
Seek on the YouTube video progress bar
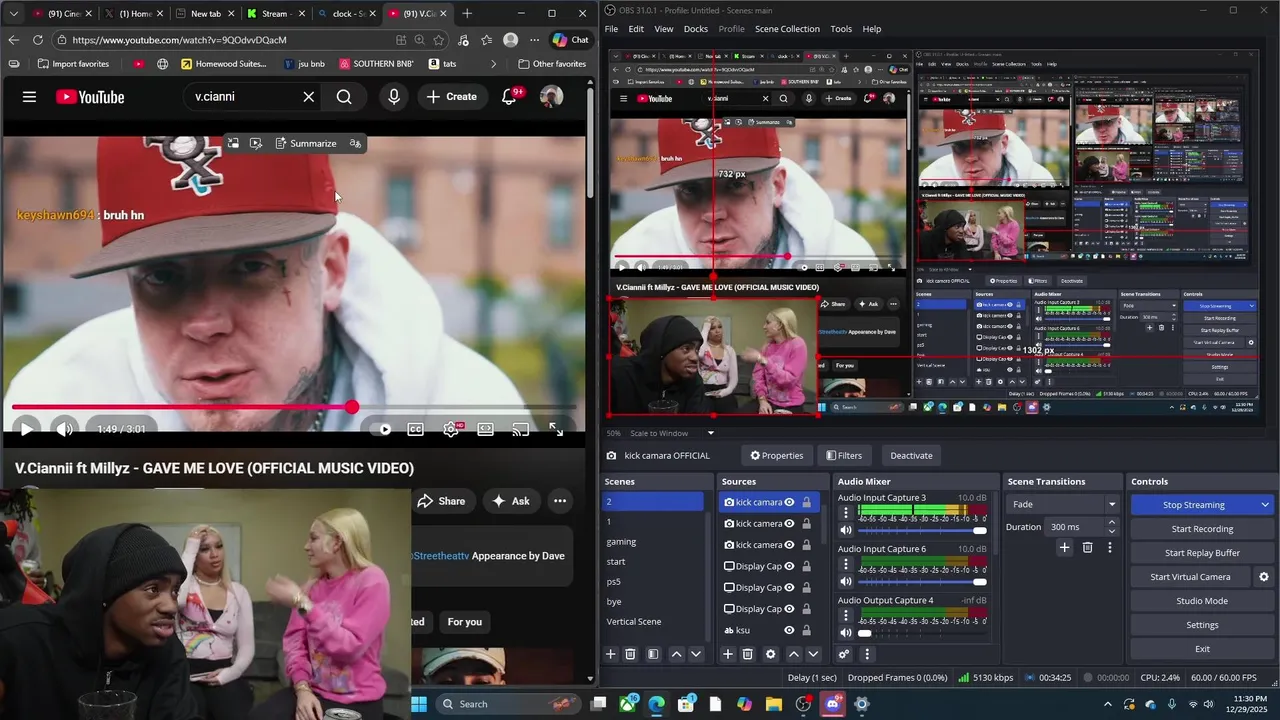click(x=295, y=408)
